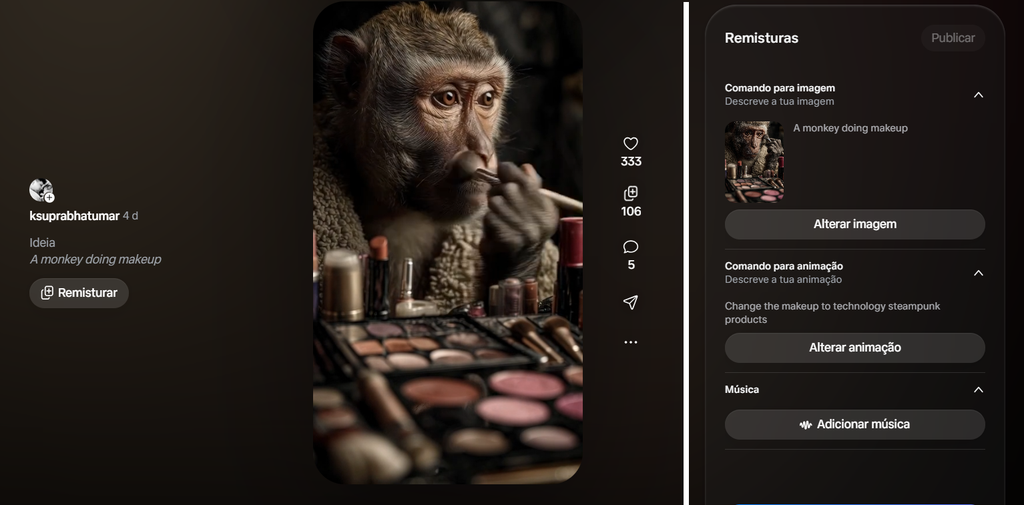
Task: Click the steampunk animation prompt text
Action: (832, 313)
